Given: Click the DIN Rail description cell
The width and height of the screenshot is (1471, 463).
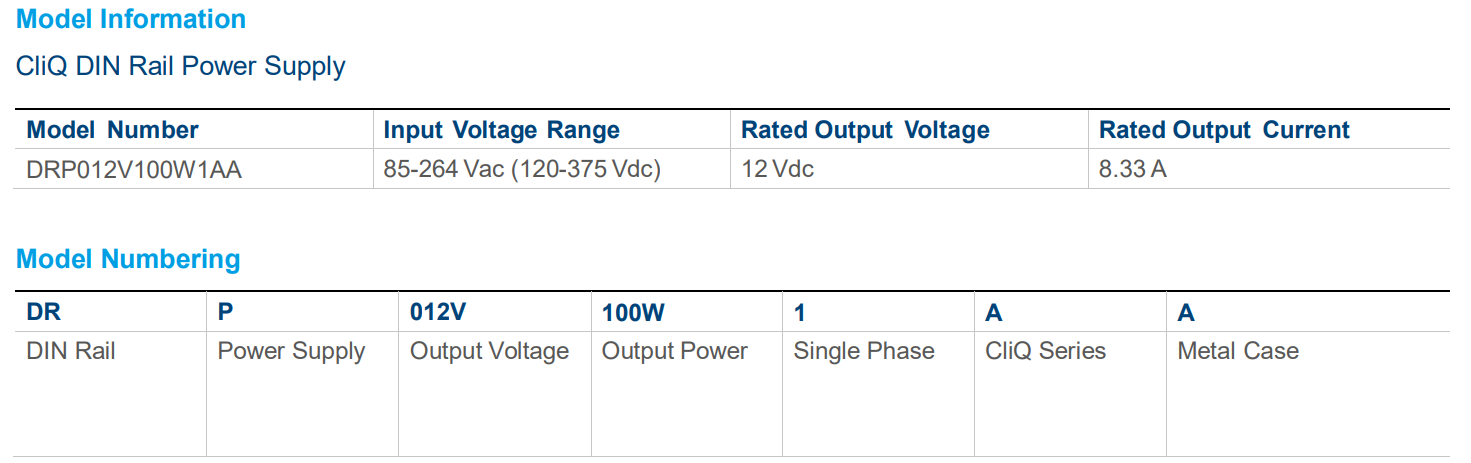Looking at the screenshot, I should tap(71, 351).
